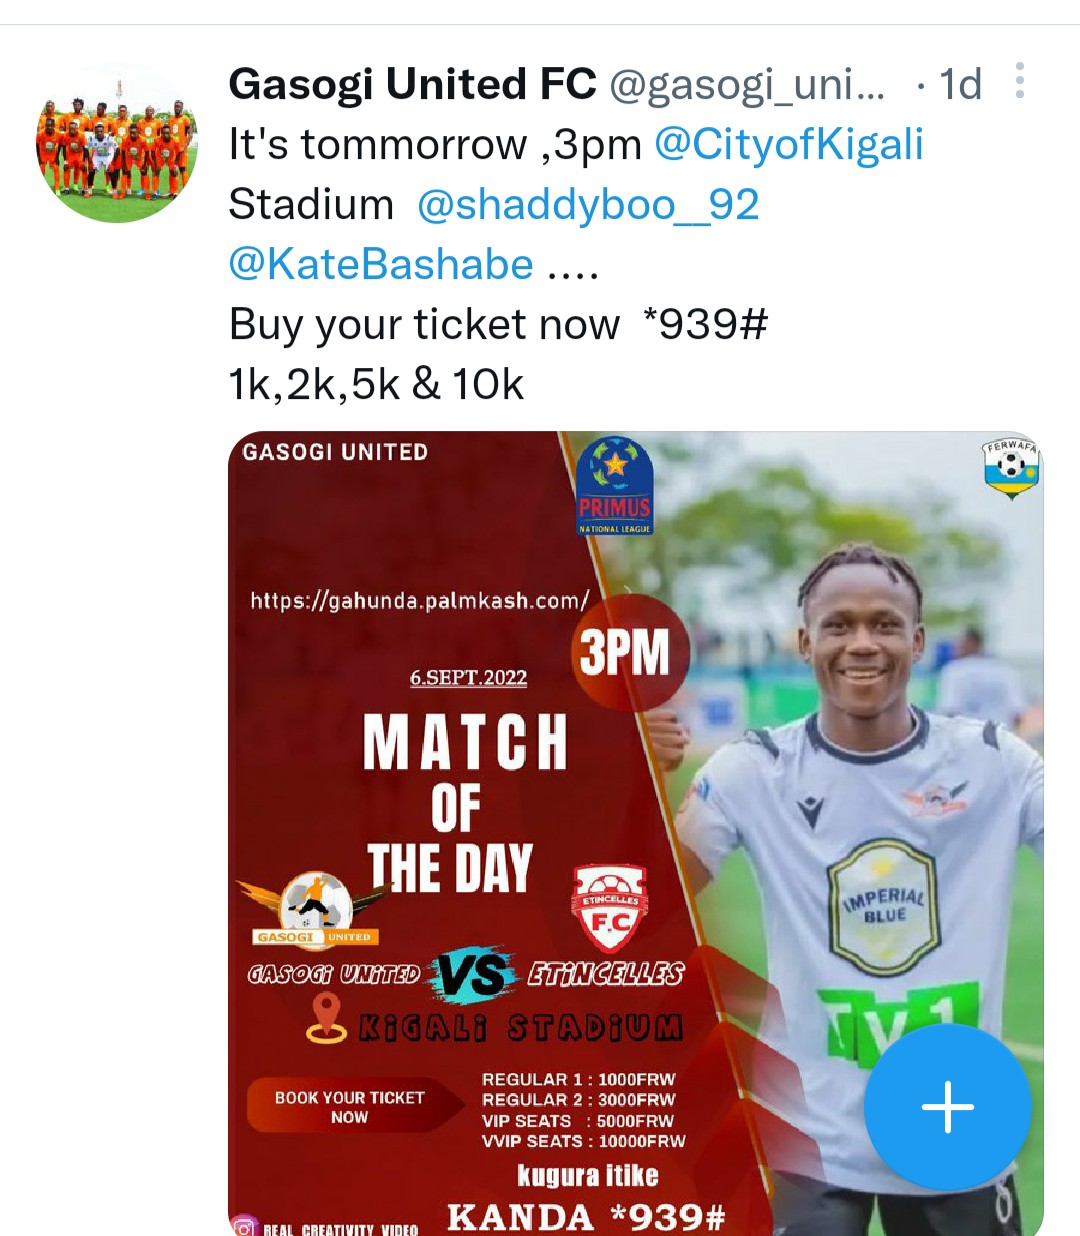Open the tweet's three-dot more options menu
This screenshot has width=1080, height=1236.
tap(1019, 81)
